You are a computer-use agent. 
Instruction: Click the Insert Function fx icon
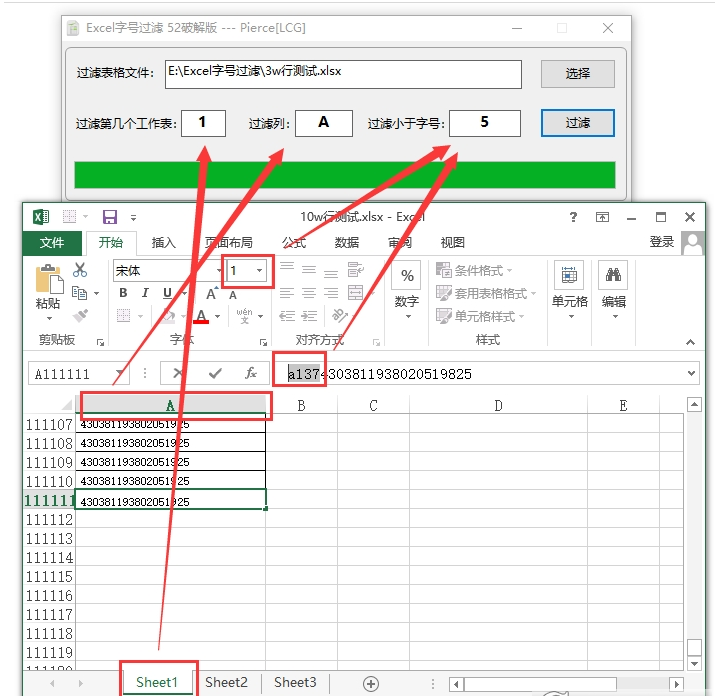(x=251, y=373)
